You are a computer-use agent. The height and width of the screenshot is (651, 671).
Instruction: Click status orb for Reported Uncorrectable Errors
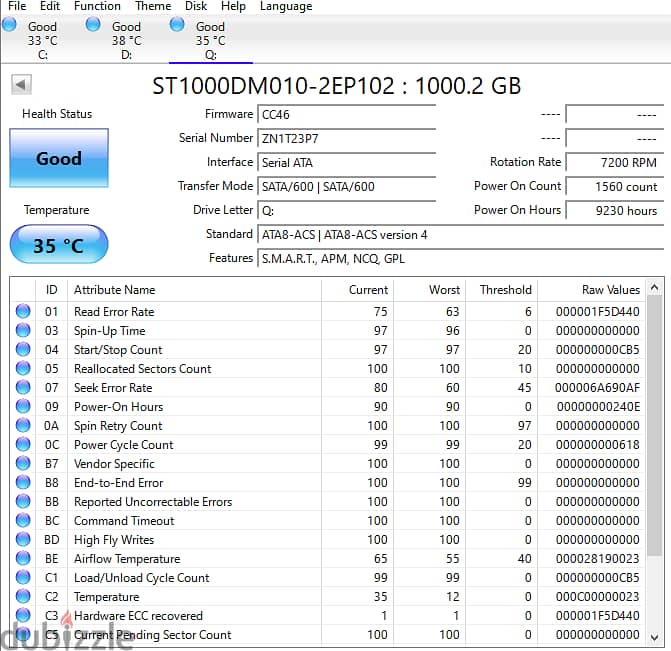click(23, 501)
